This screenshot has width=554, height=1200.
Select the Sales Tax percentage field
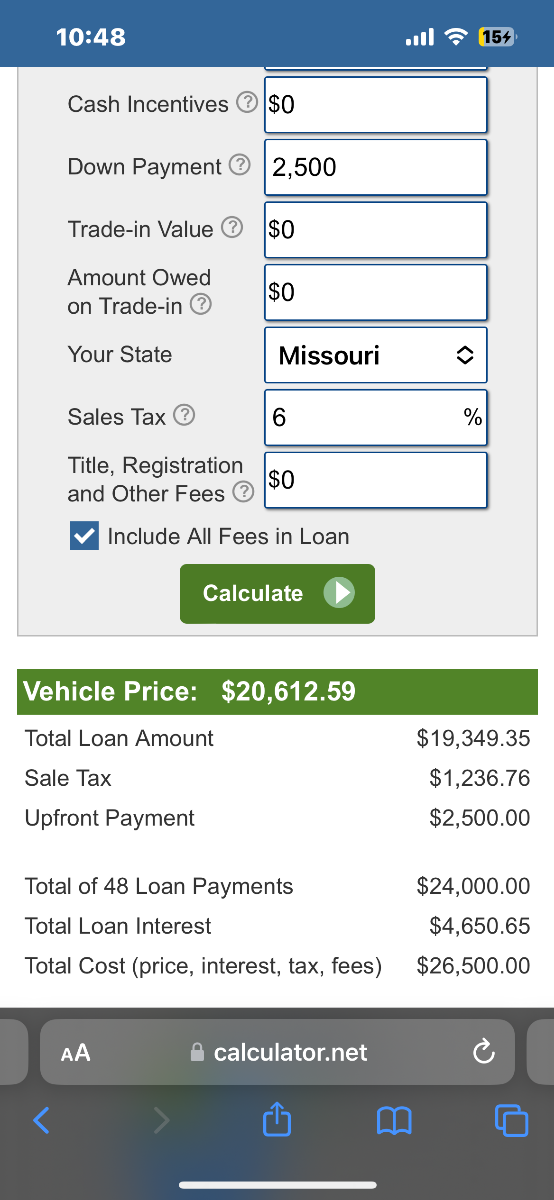tap(376, 417)
